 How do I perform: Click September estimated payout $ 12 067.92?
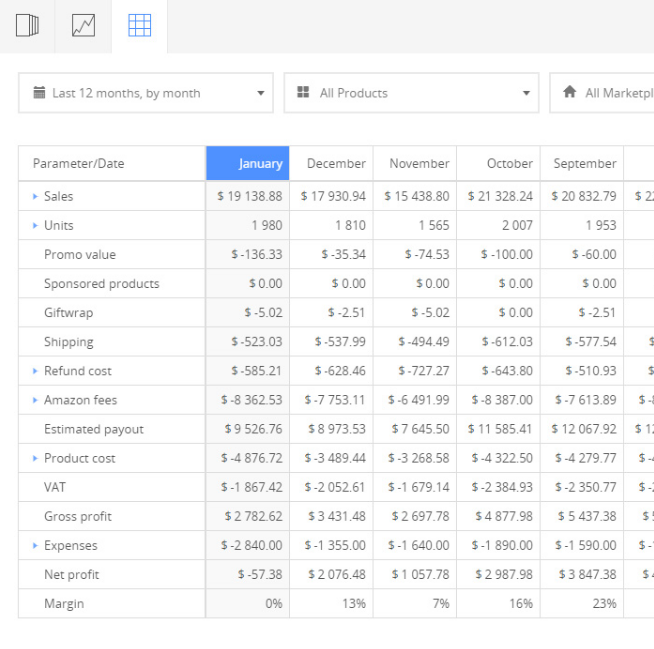pos(584,429)
